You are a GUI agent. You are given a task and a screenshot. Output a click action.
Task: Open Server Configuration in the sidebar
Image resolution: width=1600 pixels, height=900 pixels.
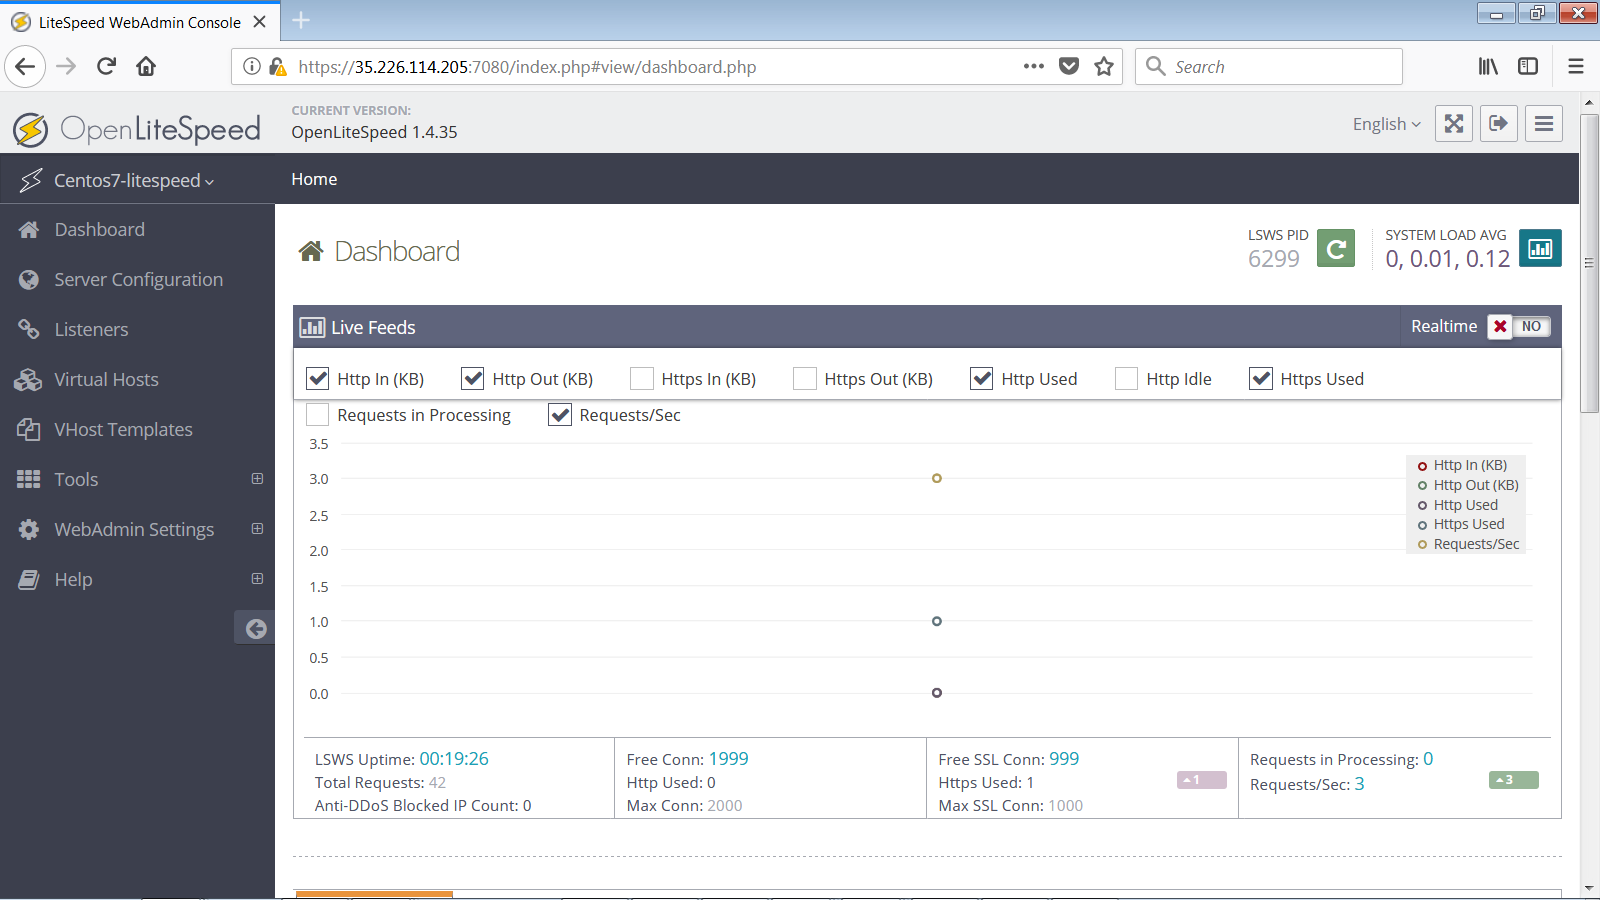coord(138,280)
